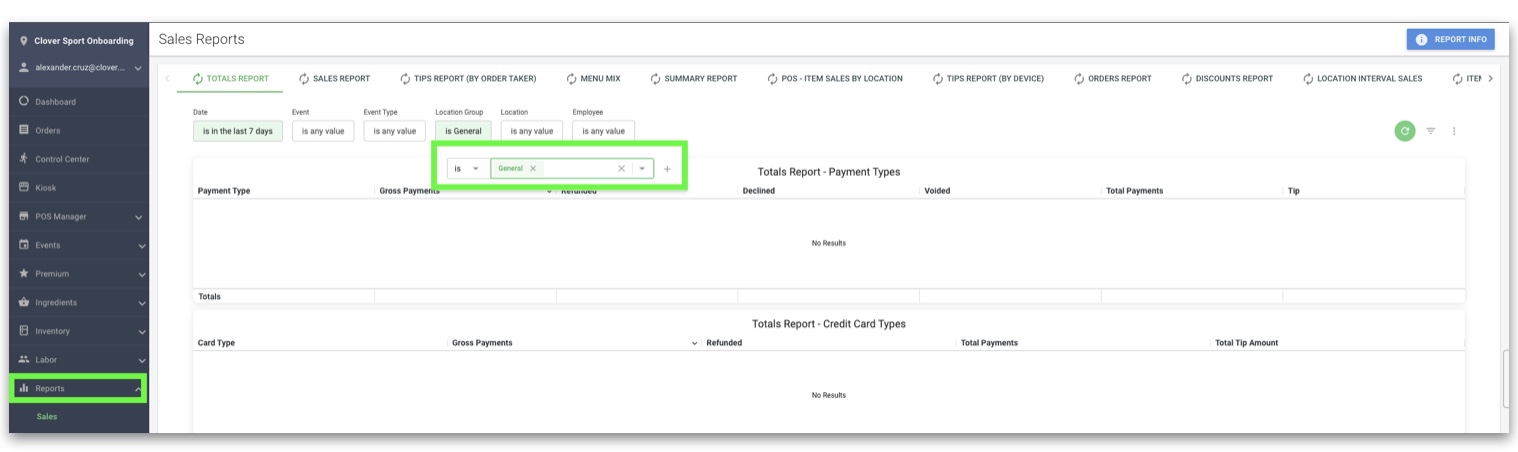Edit the Location filter value
The image size is (1518, 452).
[x=532, y=131]
